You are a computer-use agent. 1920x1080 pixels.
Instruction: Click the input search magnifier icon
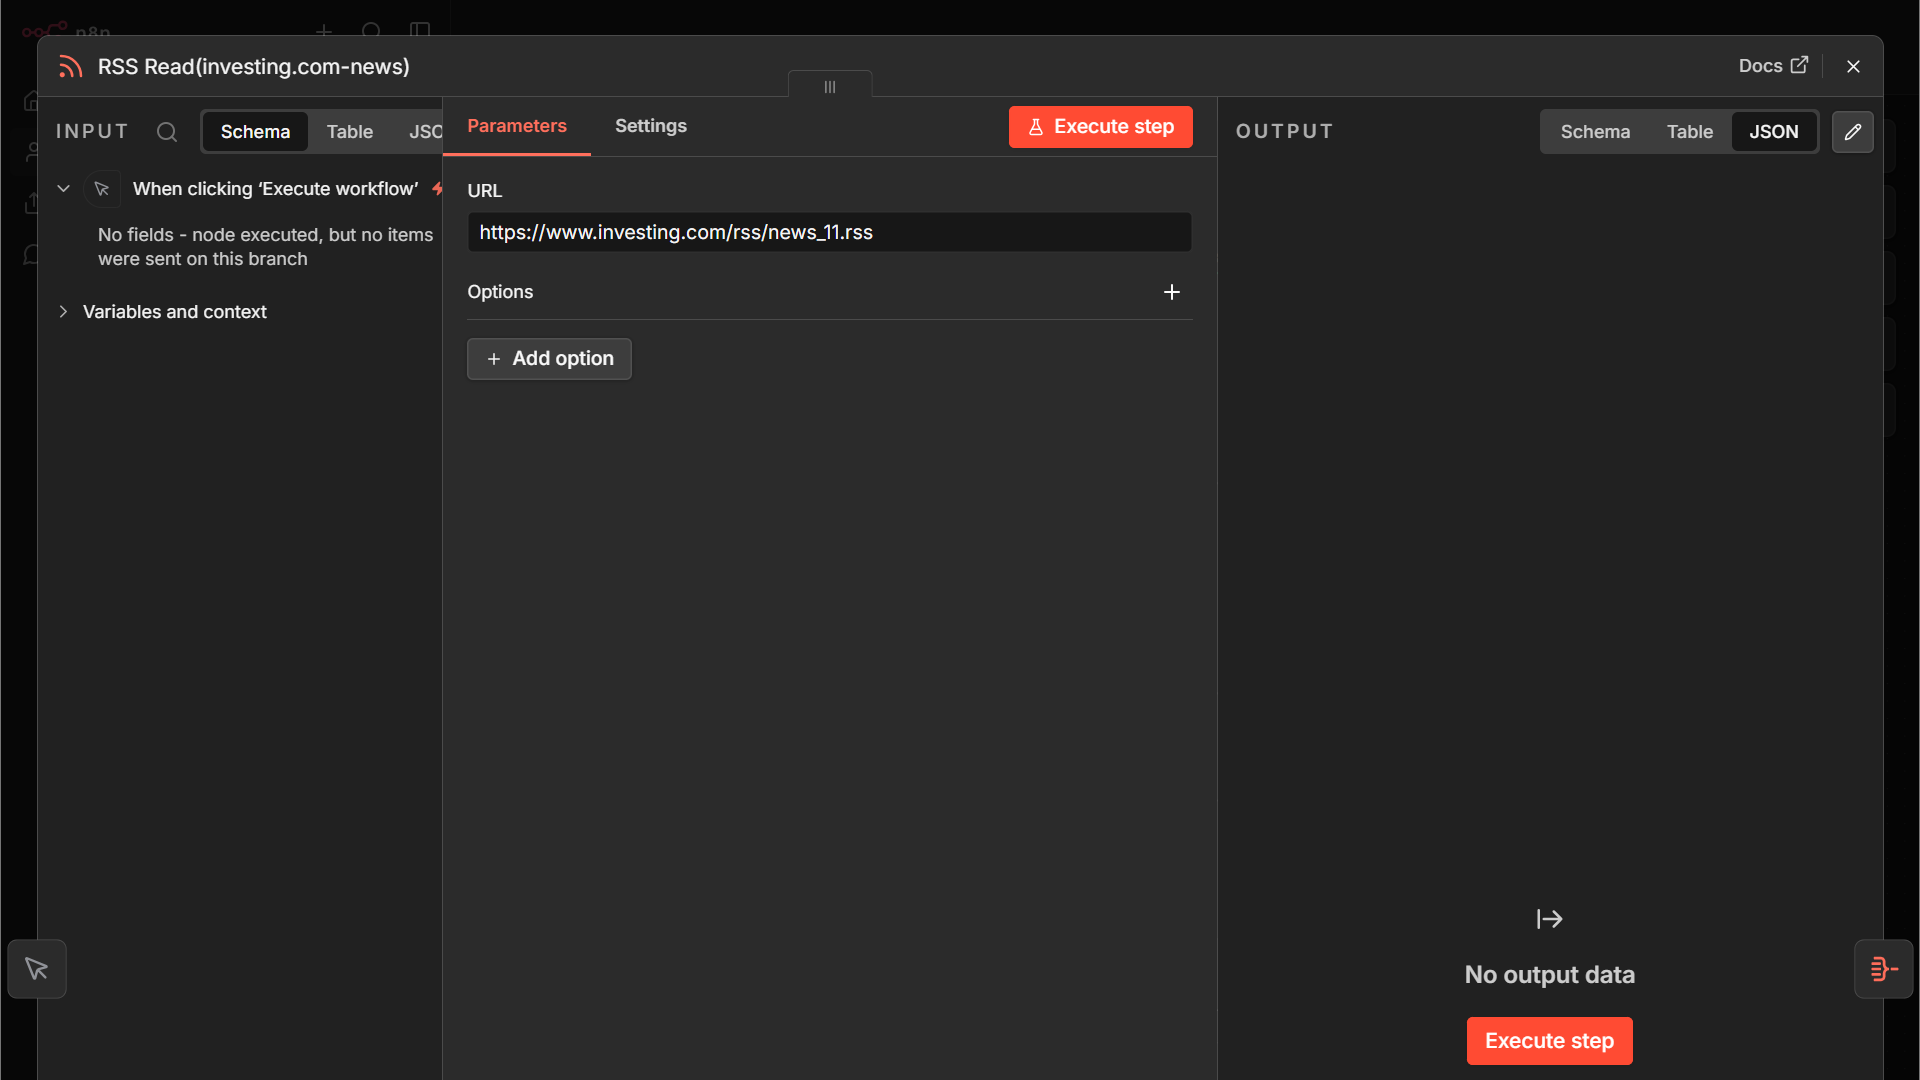pyautogui.click(x=167, y=132)
